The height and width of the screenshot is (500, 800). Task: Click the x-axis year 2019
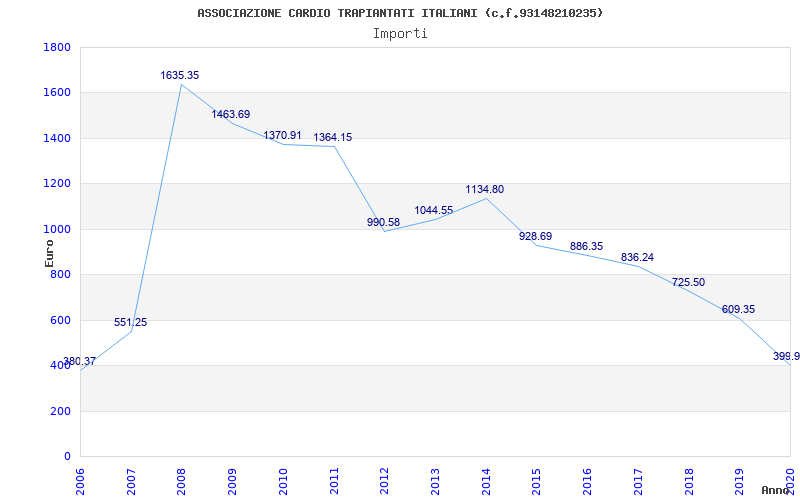click(739, 481)
